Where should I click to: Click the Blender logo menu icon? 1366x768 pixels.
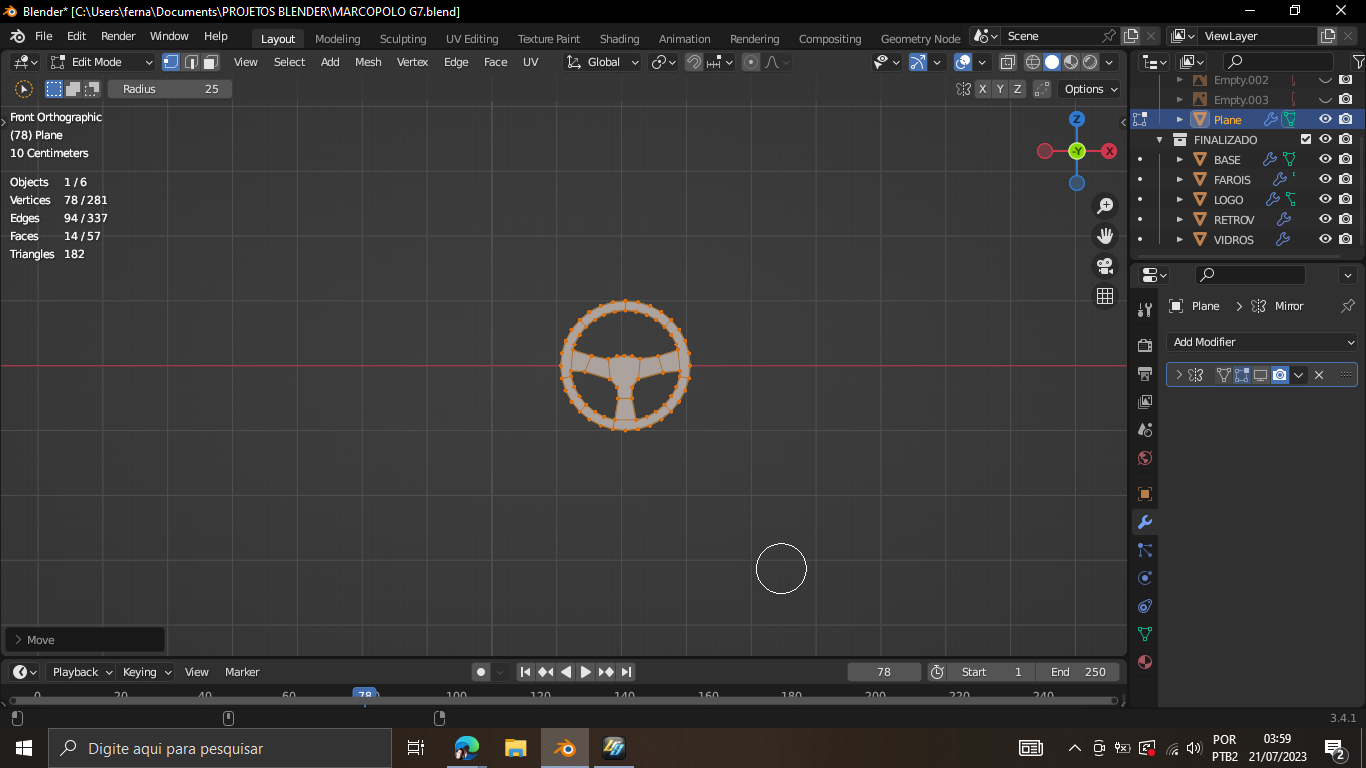tap(17, 36)
